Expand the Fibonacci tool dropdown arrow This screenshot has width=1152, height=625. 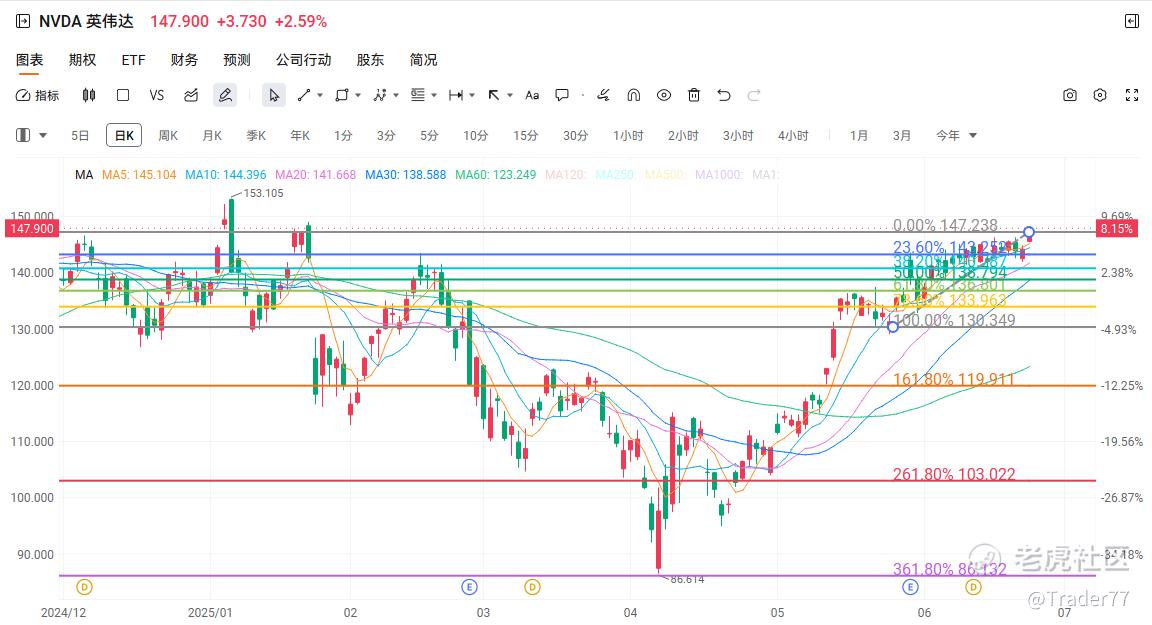pos(434,95)
